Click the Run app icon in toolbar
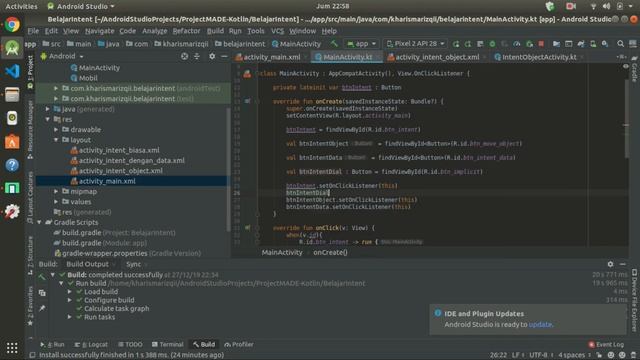The height and width of the screenshot is (360, 640). pyautogui.click(x=456, y=44)
